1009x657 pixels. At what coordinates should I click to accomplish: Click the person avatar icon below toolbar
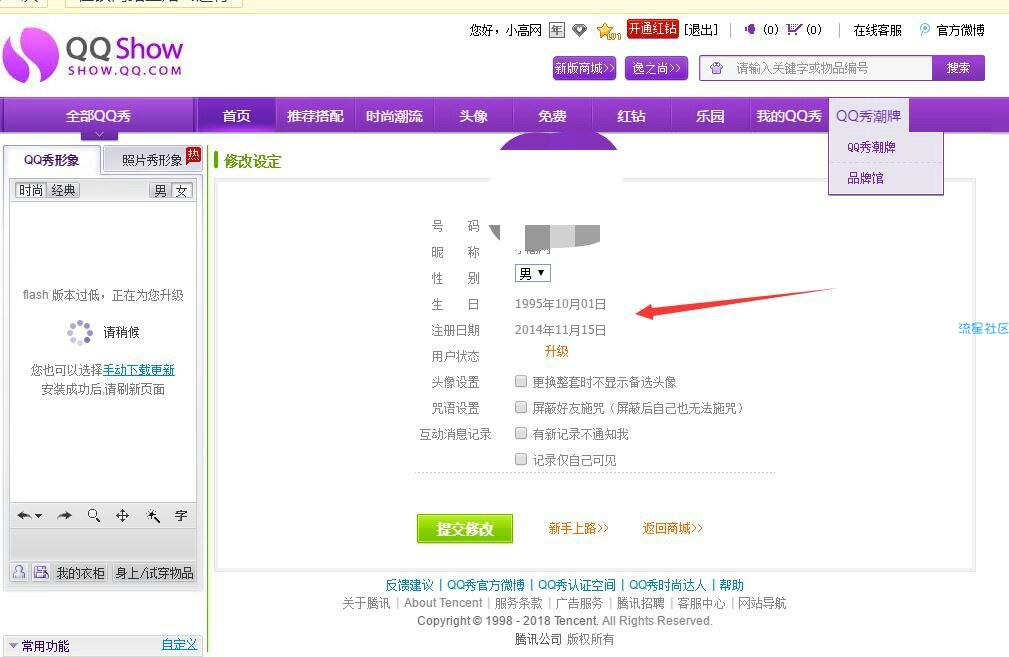(19, 572)
